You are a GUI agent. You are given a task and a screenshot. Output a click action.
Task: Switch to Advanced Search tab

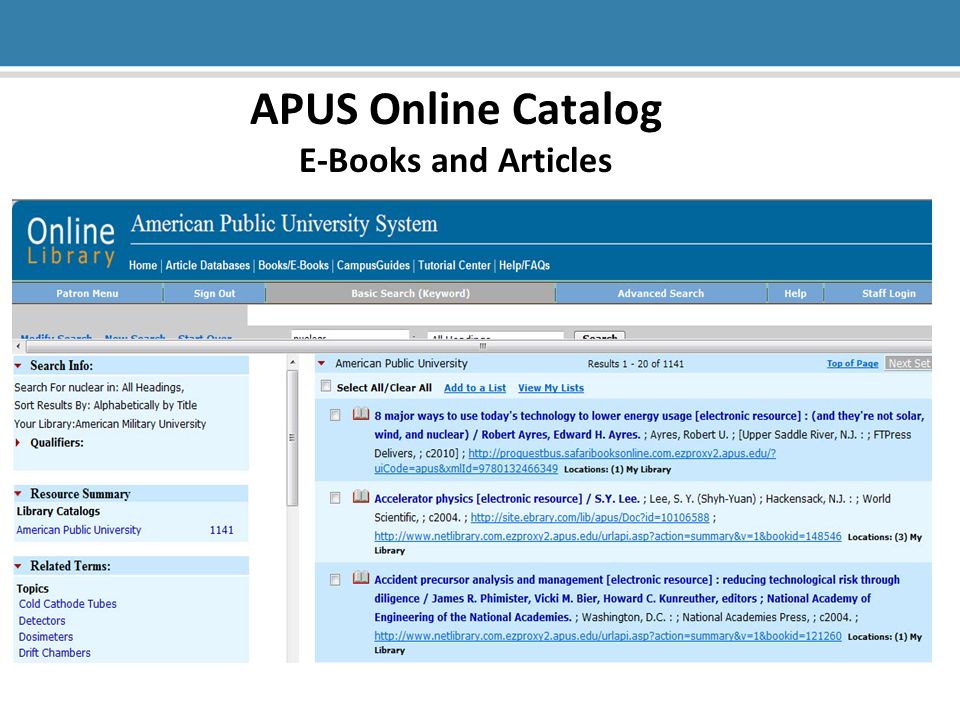[661, 293]
